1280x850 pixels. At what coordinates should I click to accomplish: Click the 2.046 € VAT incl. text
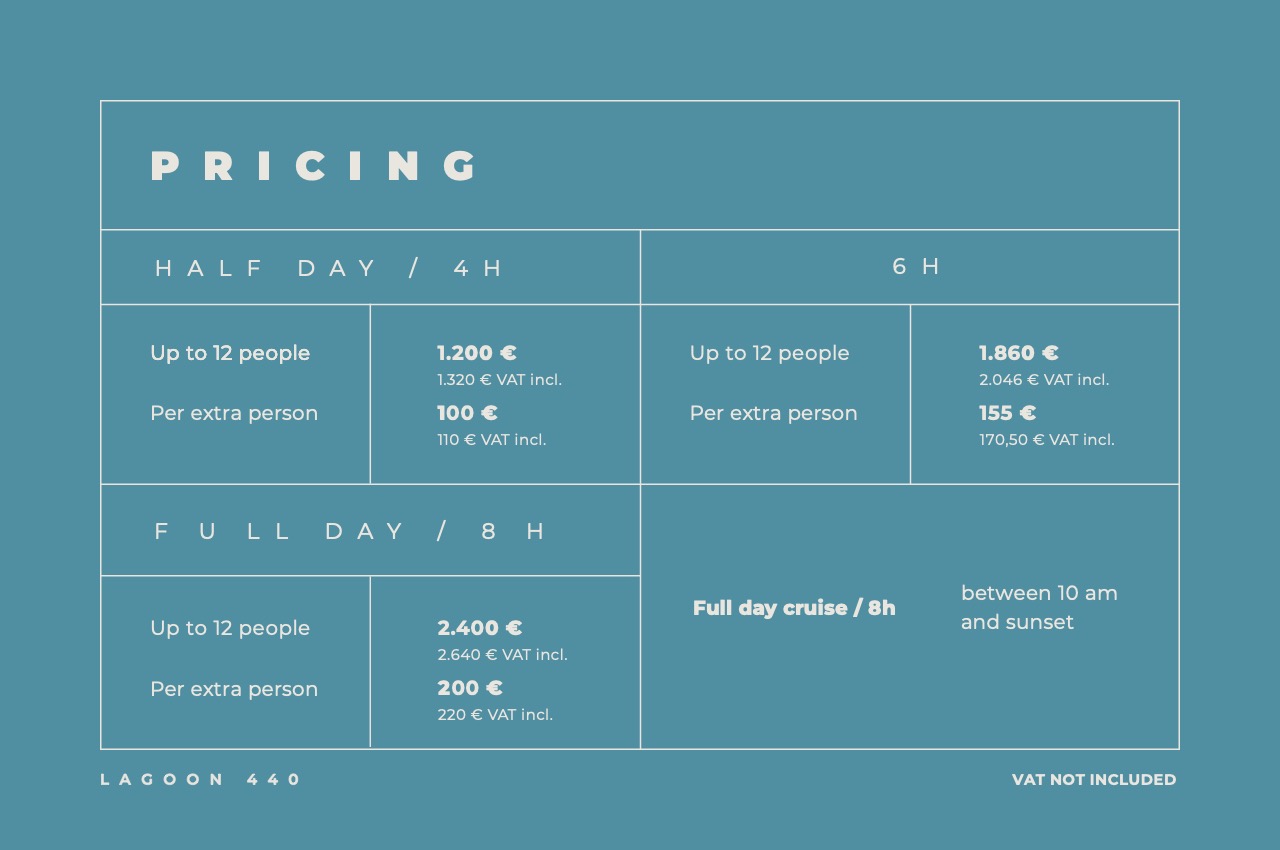tap(1044, 380)
